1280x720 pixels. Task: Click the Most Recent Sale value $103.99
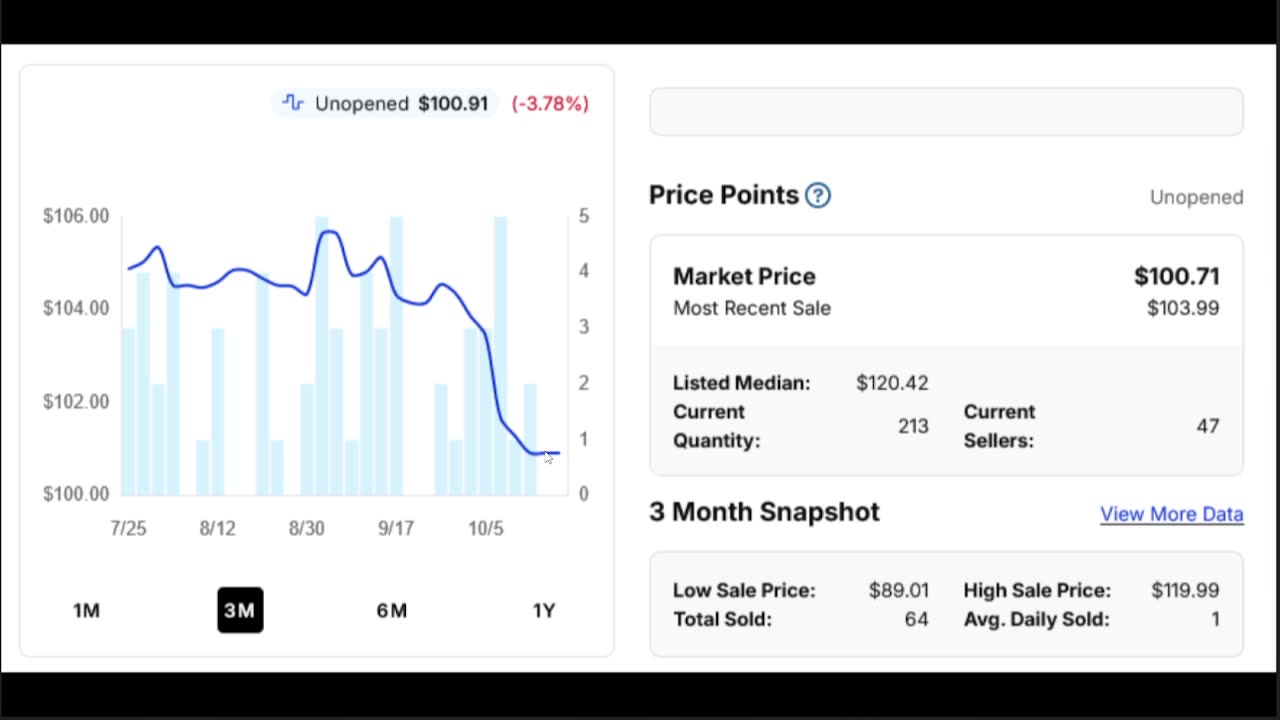coord(1183,308)
